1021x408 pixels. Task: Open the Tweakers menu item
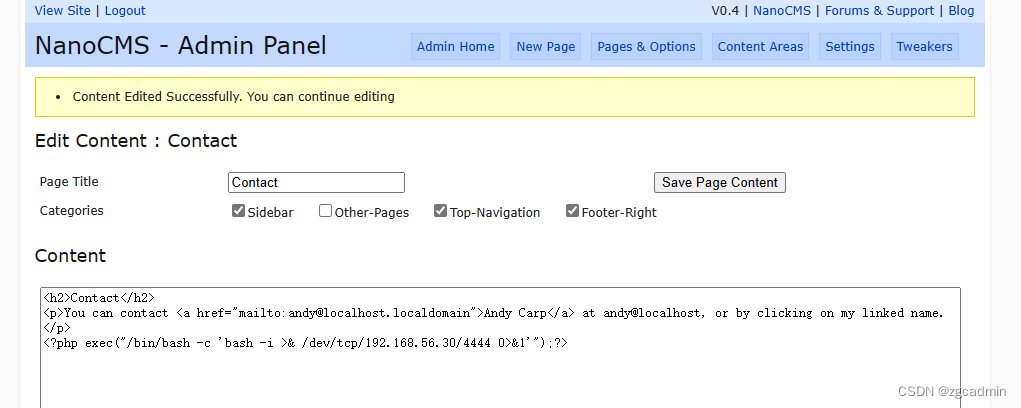tap(925, 47)
